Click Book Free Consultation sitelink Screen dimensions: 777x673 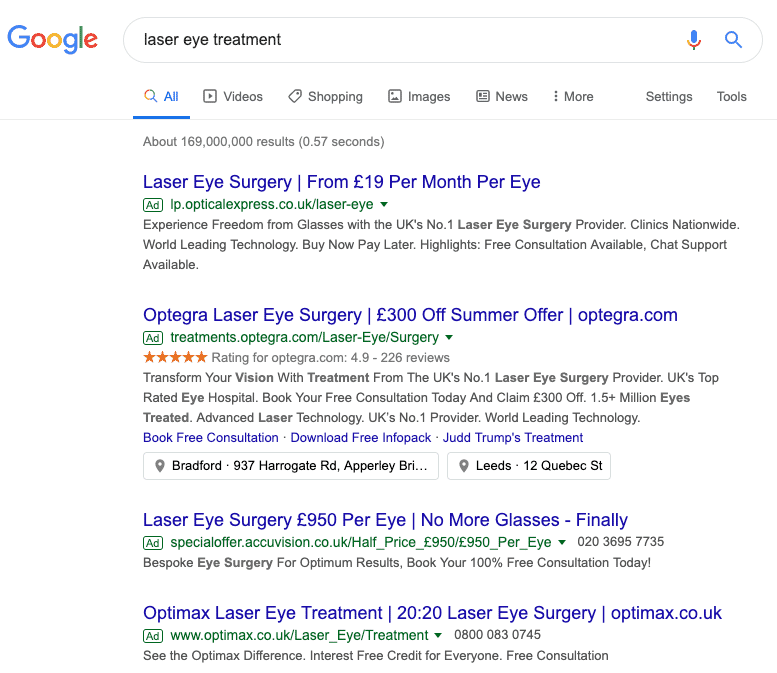click(x=211, y=438)
